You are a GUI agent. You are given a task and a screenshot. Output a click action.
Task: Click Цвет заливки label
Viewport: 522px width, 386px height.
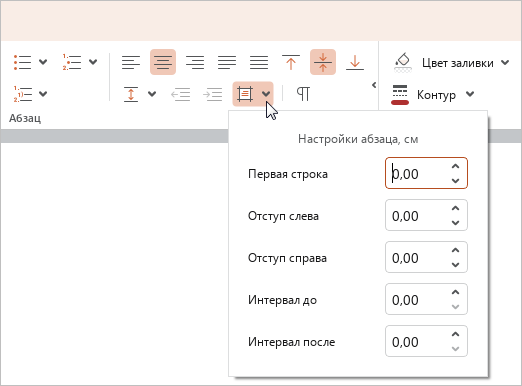click(458, 63)
